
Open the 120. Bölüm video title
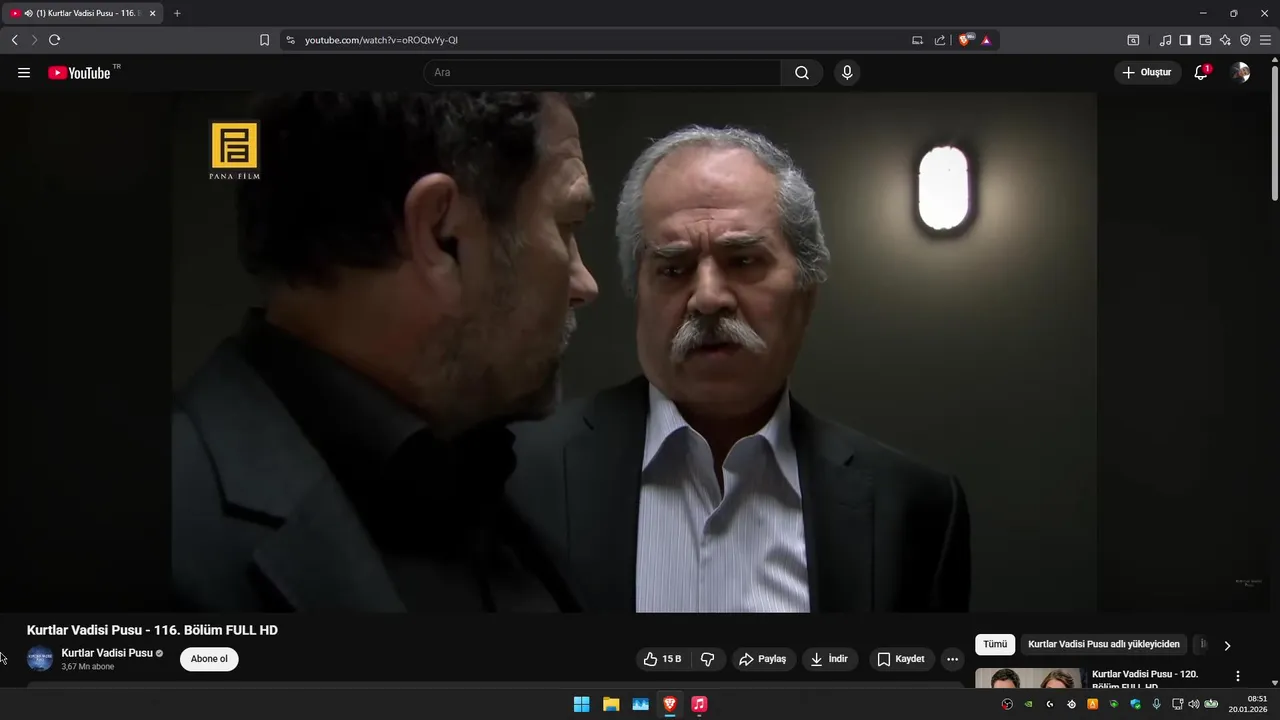point(1145,680)
